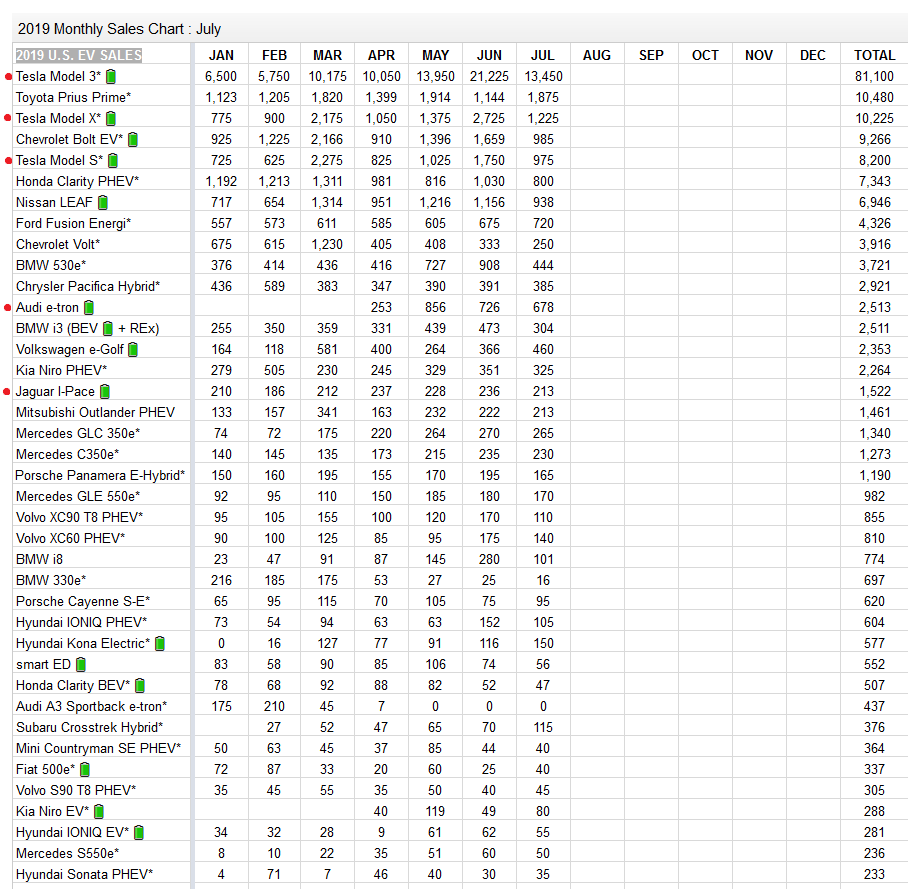Click the battery icon inside the BMW i3 label

tap(108, 329)
